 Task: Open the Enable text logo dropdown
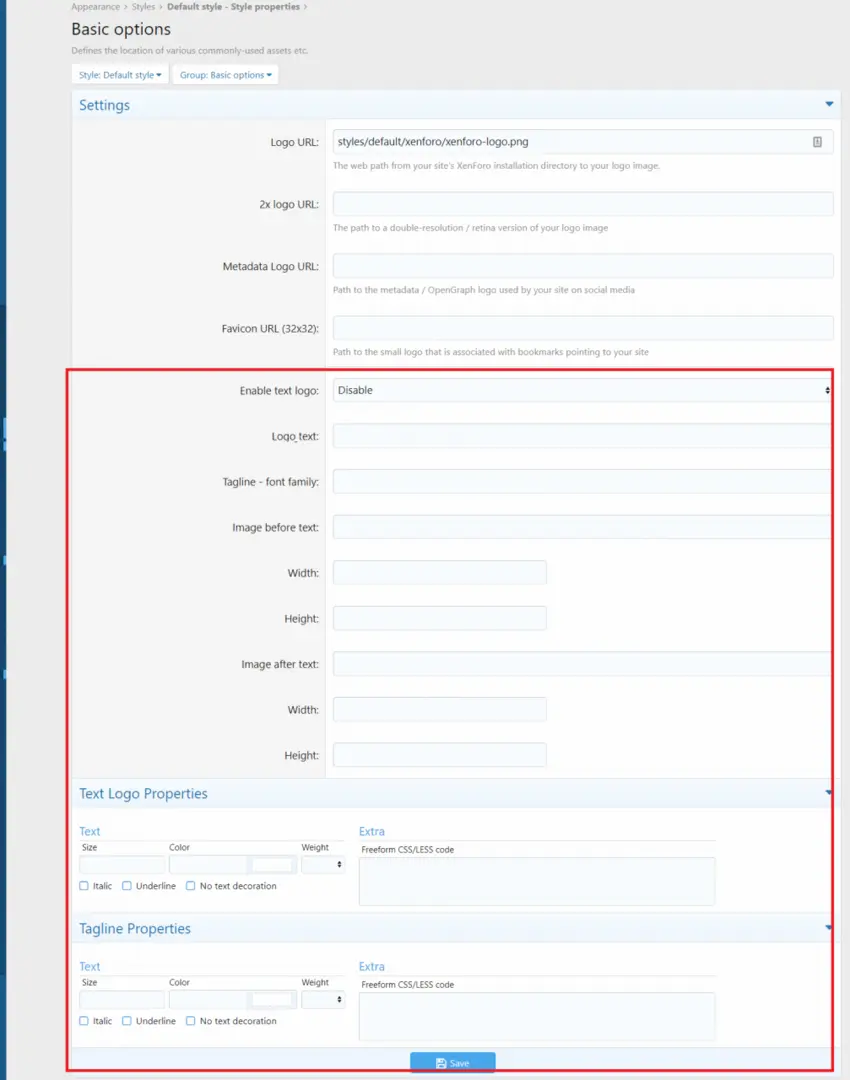[583, 390]
